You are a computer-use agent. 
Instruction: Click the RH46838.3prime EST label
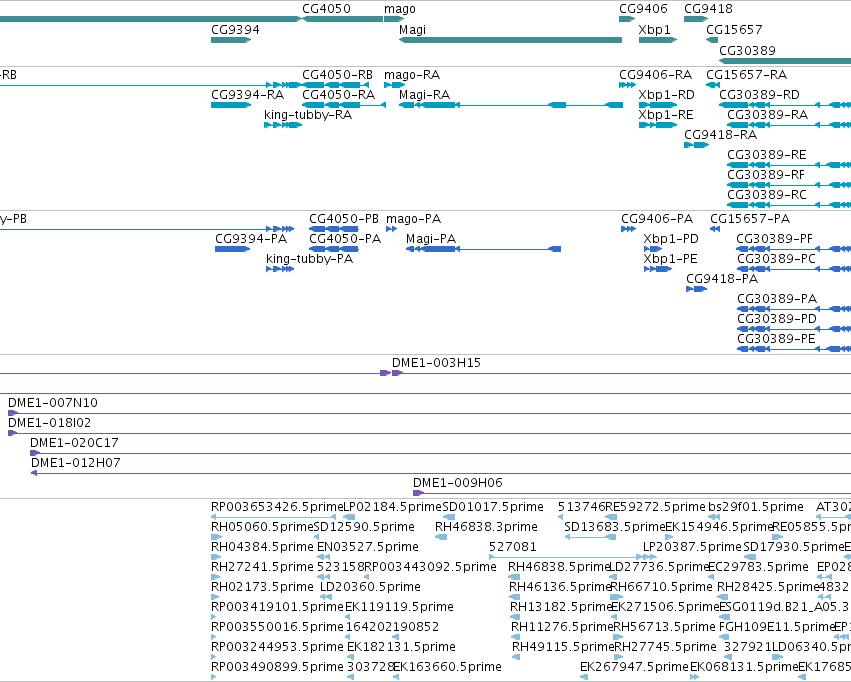pos(486,527)
